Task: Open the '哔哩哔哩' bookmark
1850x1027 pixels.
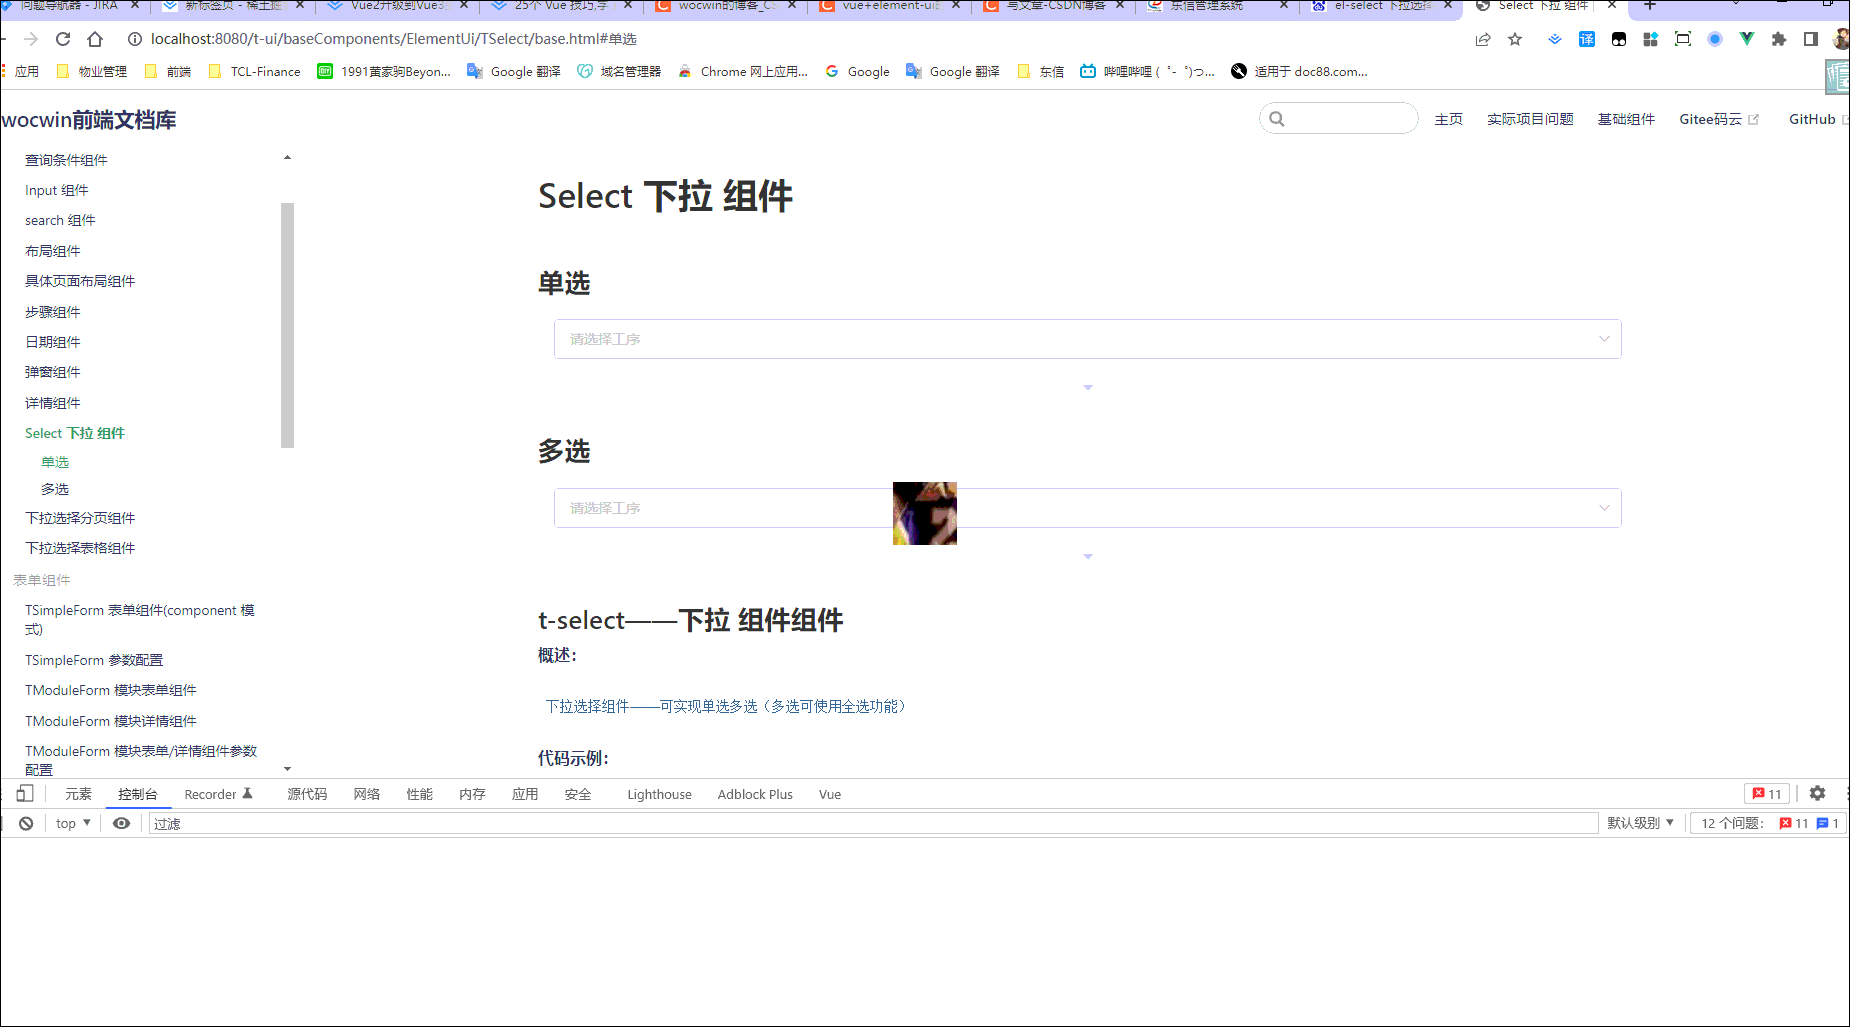Action: pyautogui.click(x=1147, y=71)
